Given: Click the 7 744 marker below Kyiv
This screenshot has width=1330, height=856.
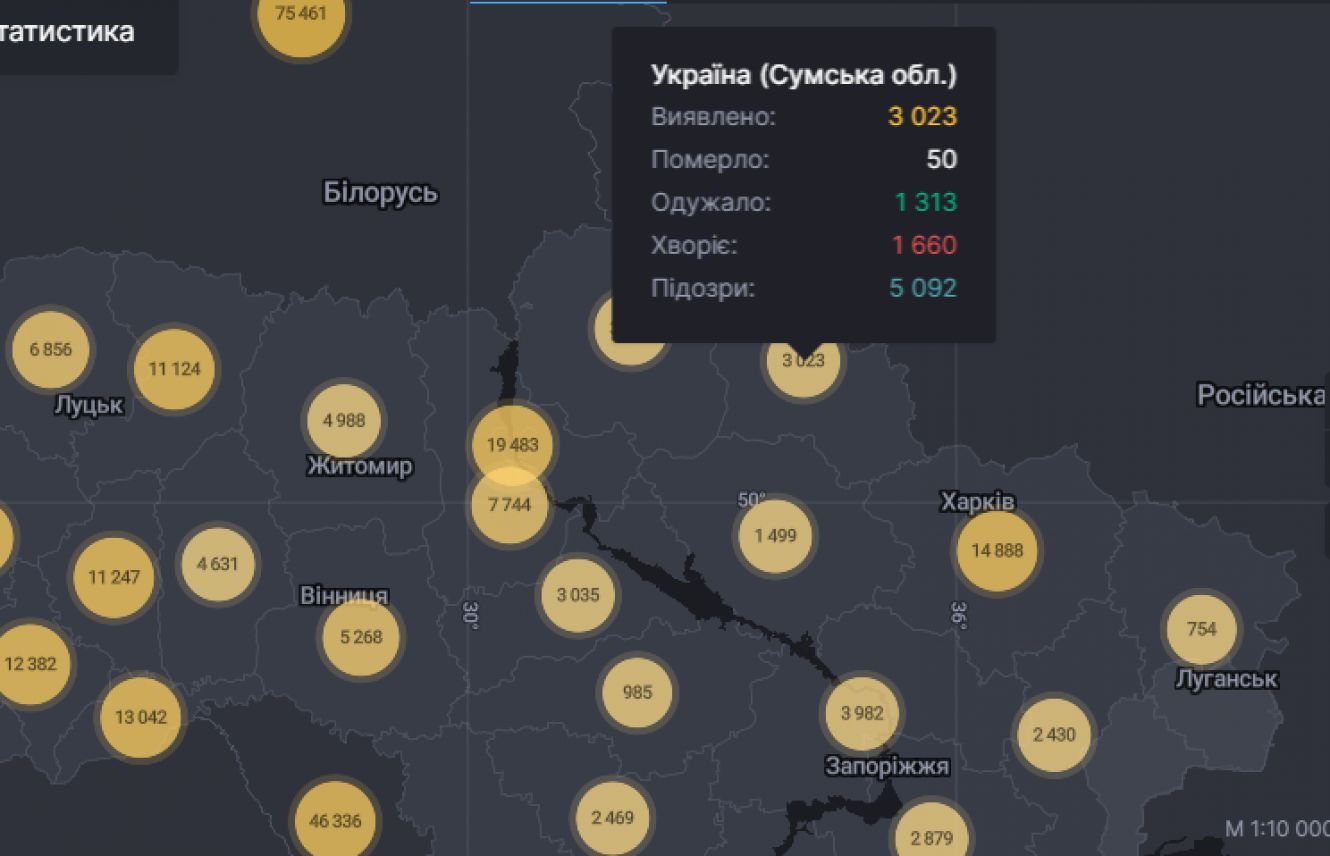Looking at the screenshot, I should point(510,505).
